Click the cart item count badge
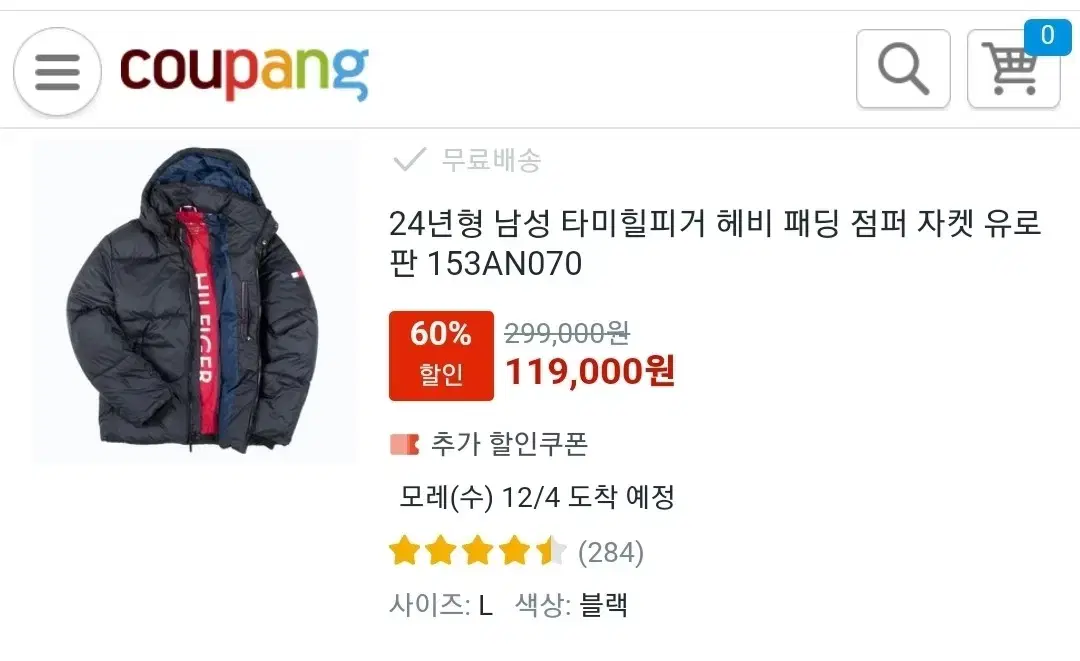The height and width of the screenshot is (661, 1080). click(1047, 36)
